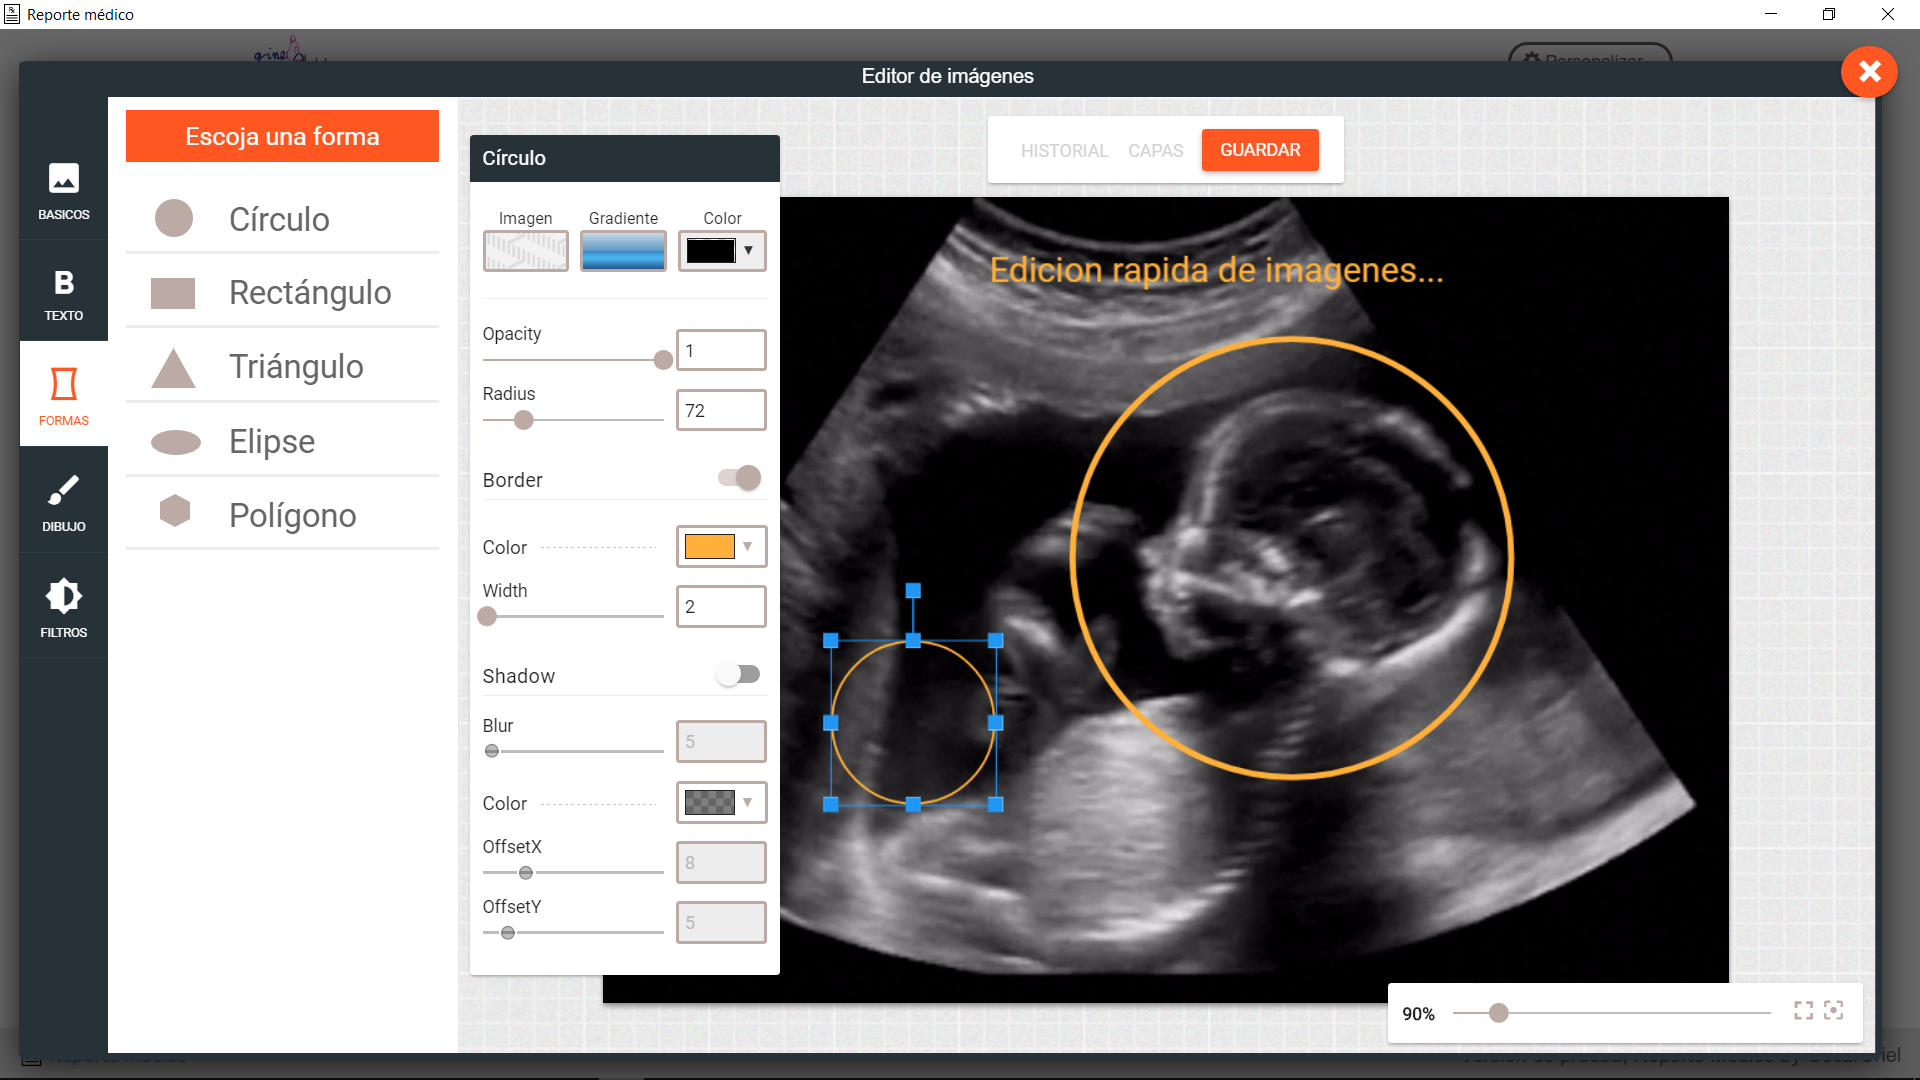1920x1080 pixels.
Task: Enable the Shadow toggle
Action: [x=738, y=675]
